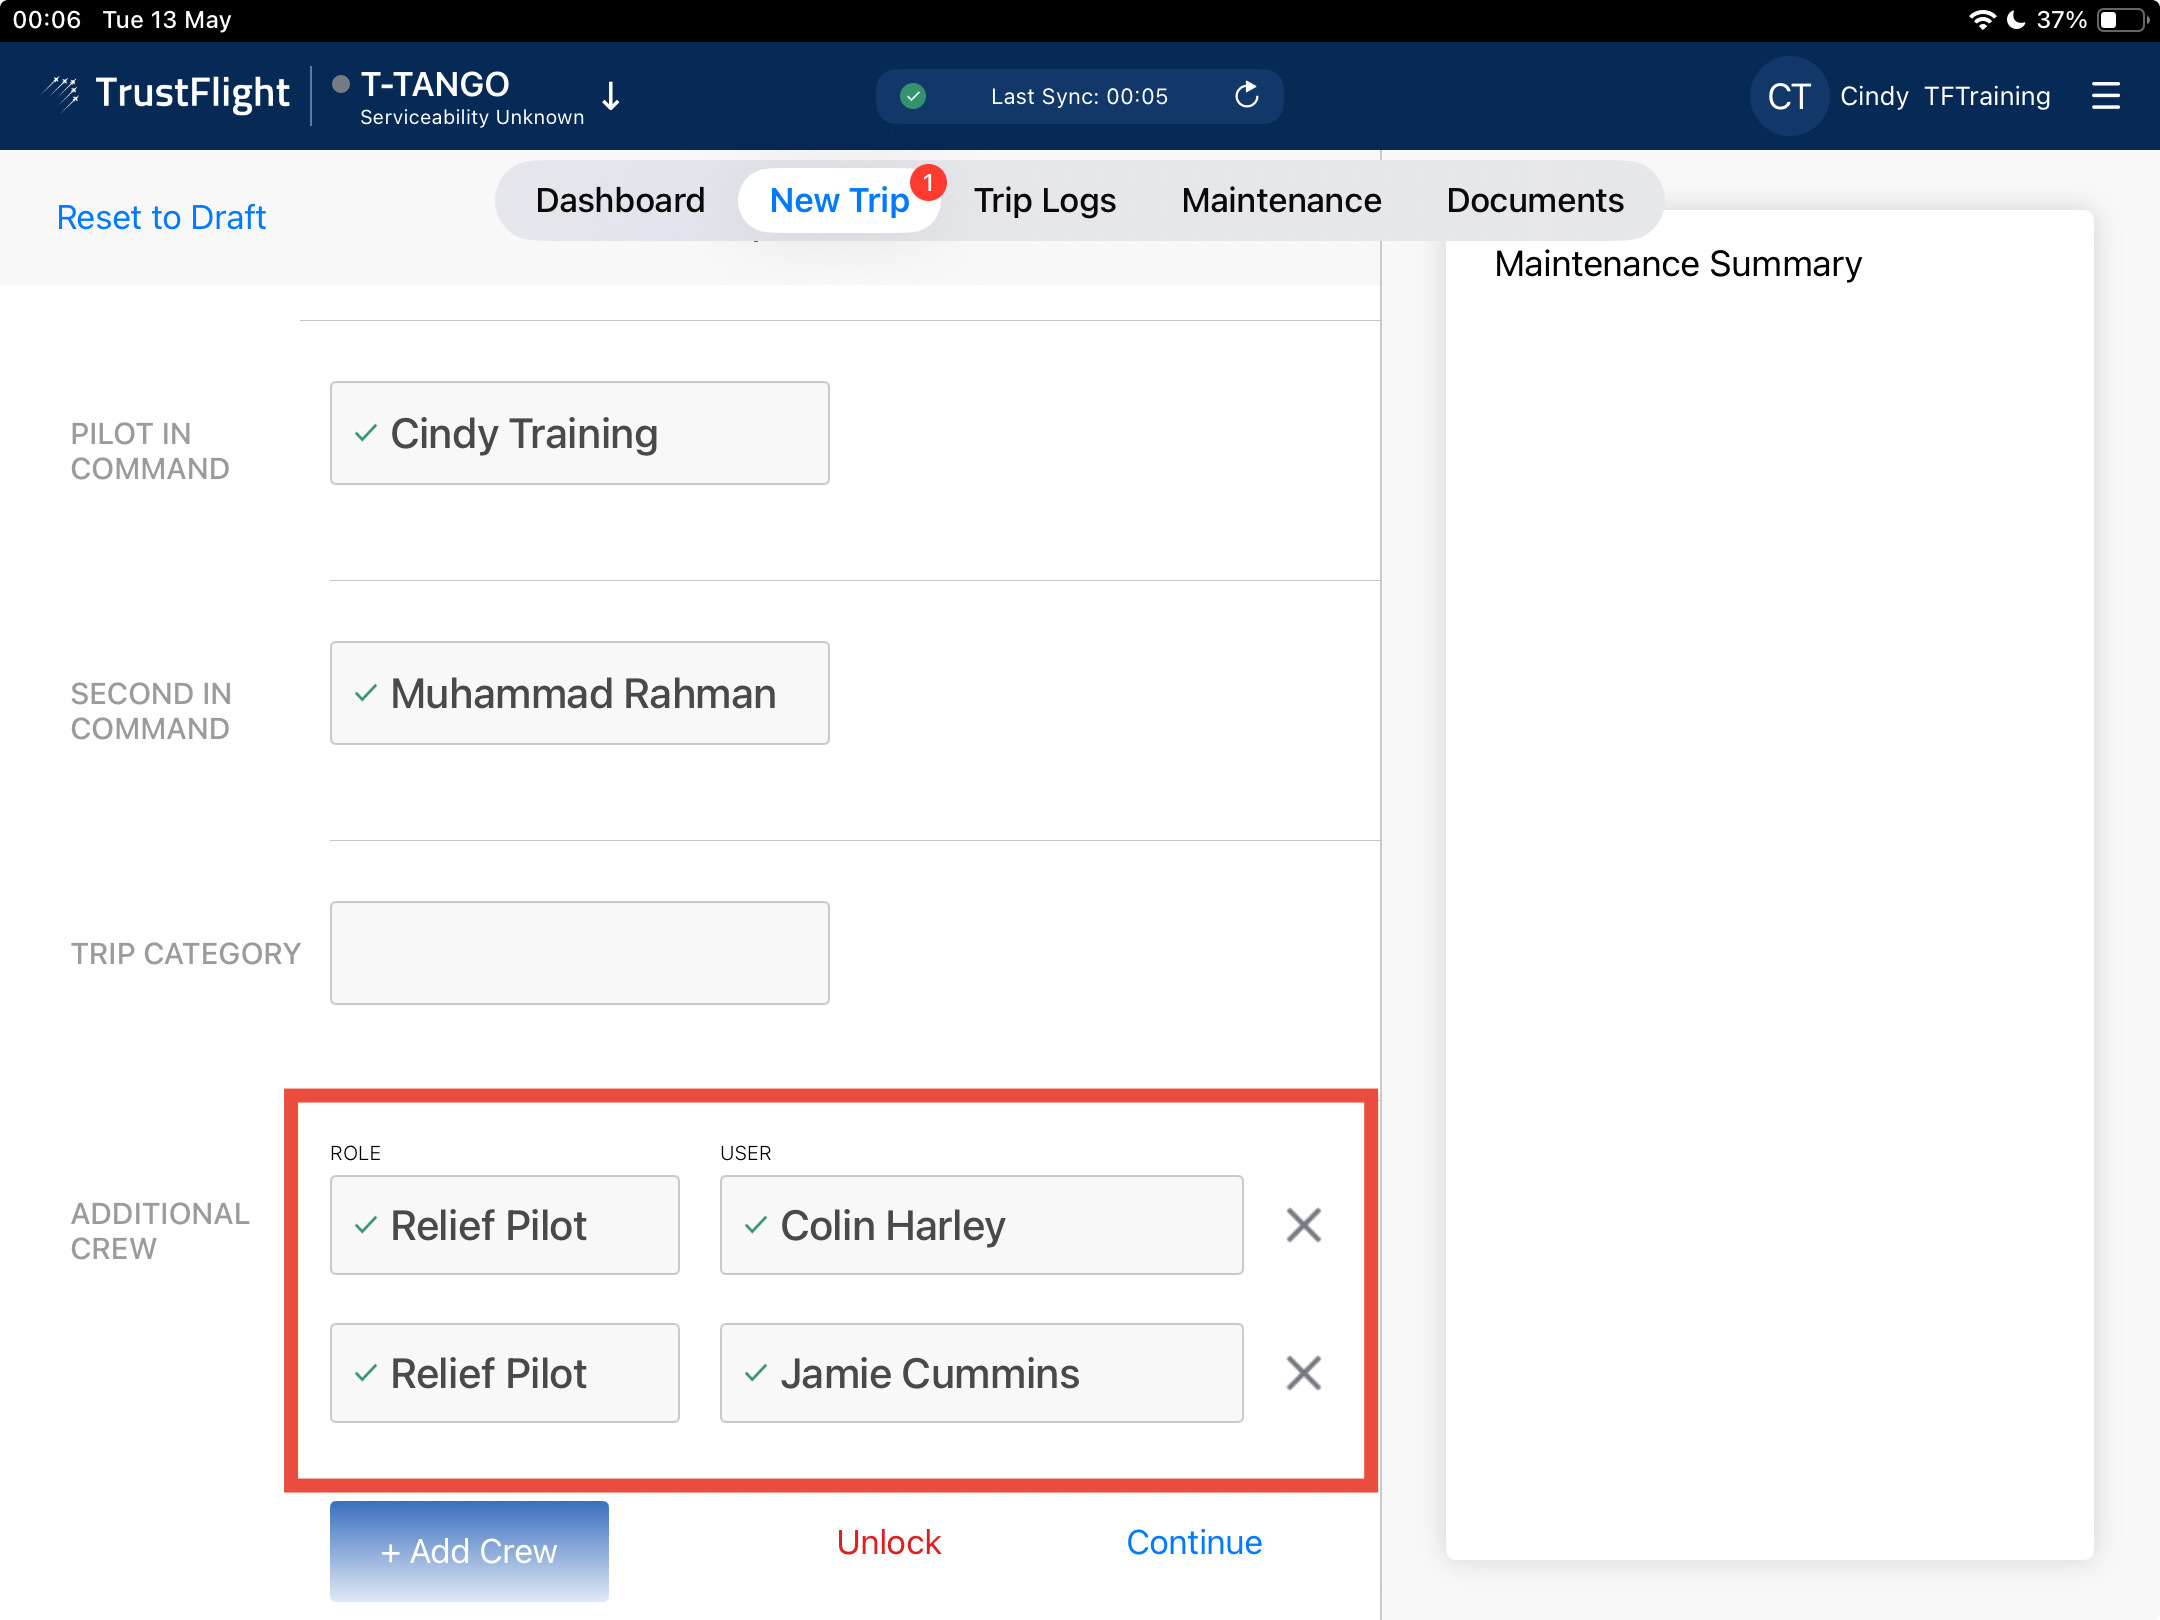Open Pilot in Command dropdown
The image size is (2160, 1620).
[579, 433]
